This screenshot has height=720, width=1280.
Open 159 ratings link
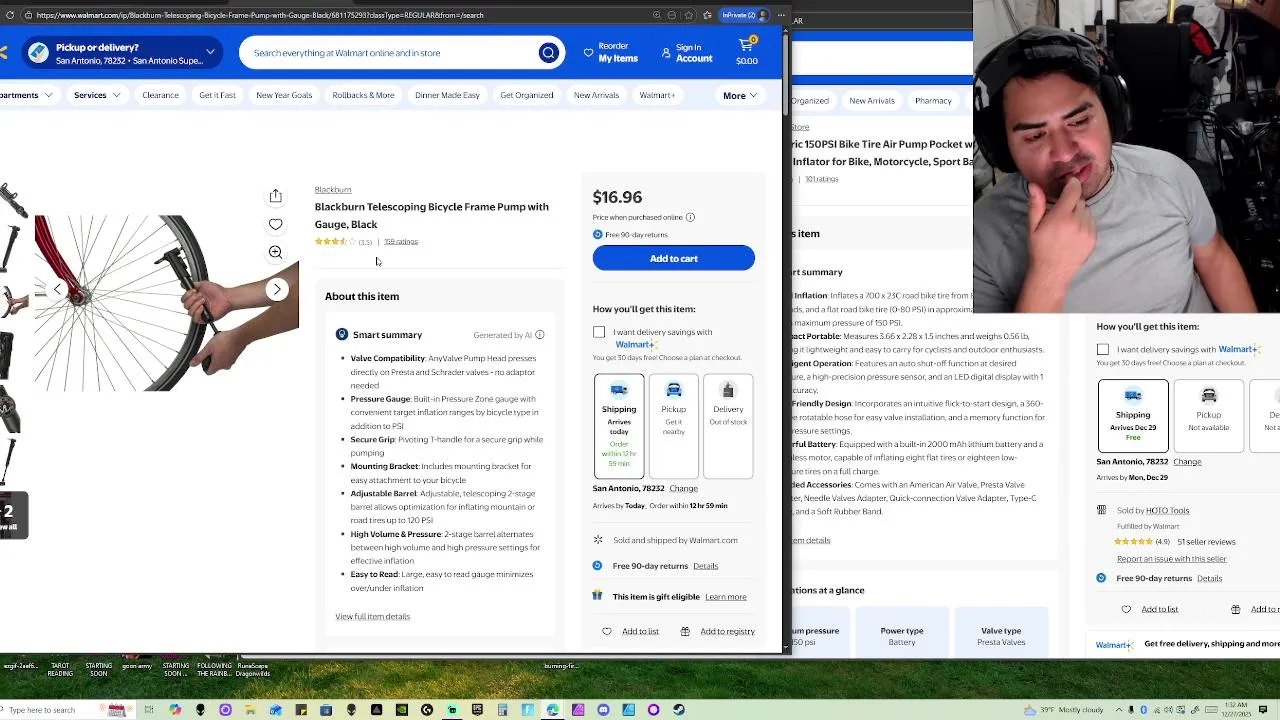(401, 242)
